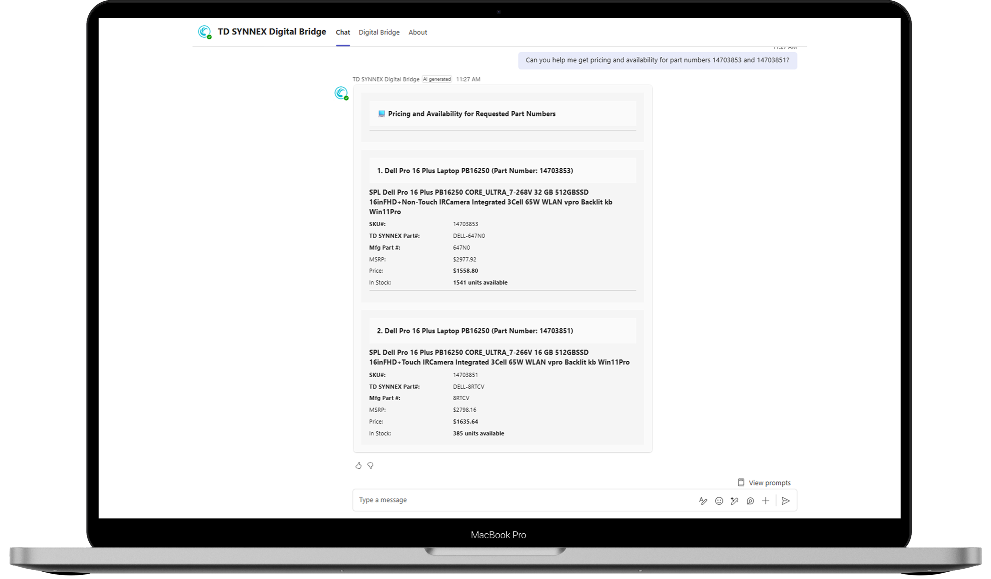
Task: Open the text formatting options
Action: tap(703, 500)
